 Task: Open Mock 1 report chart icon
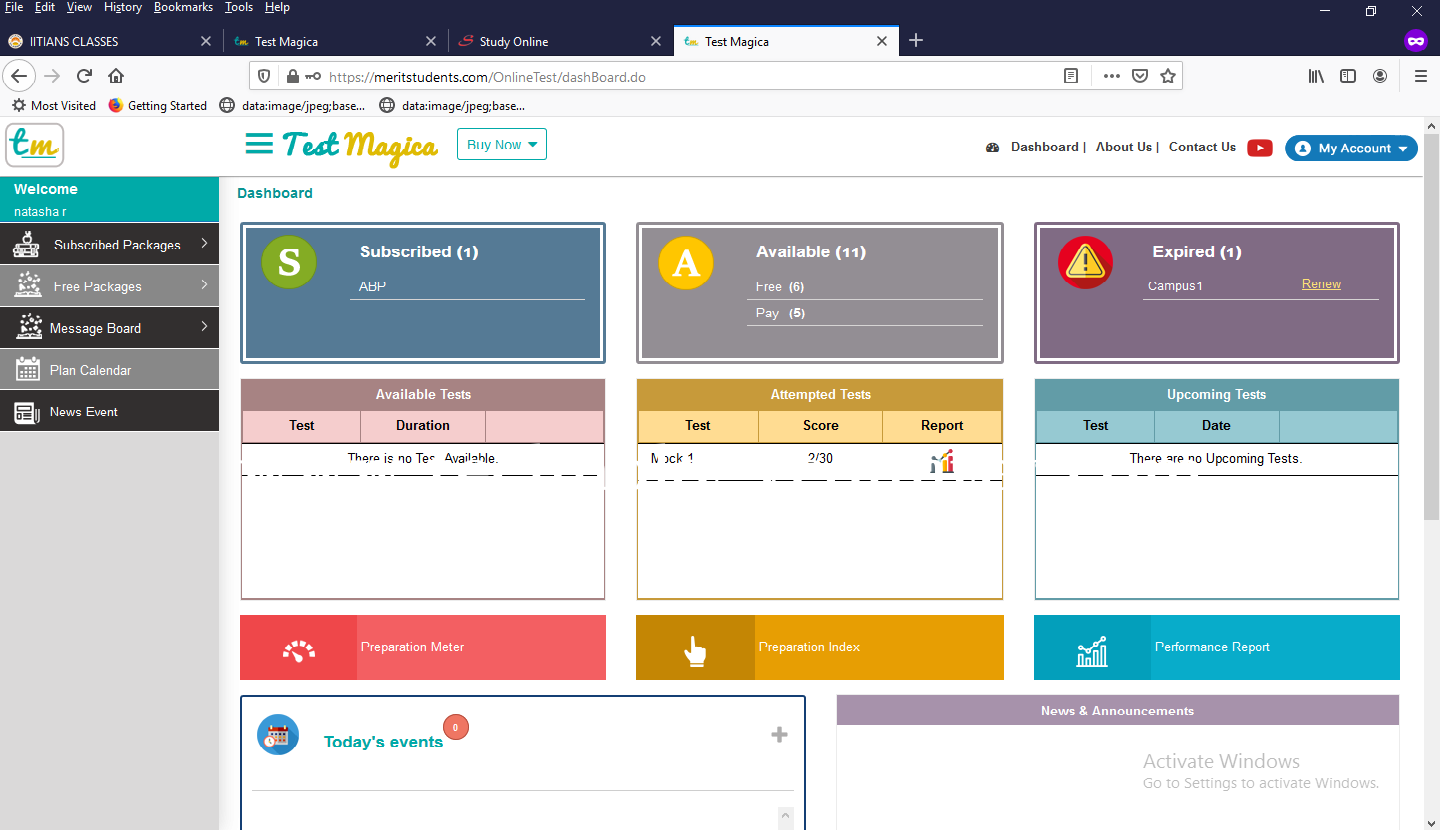(942, 460)
